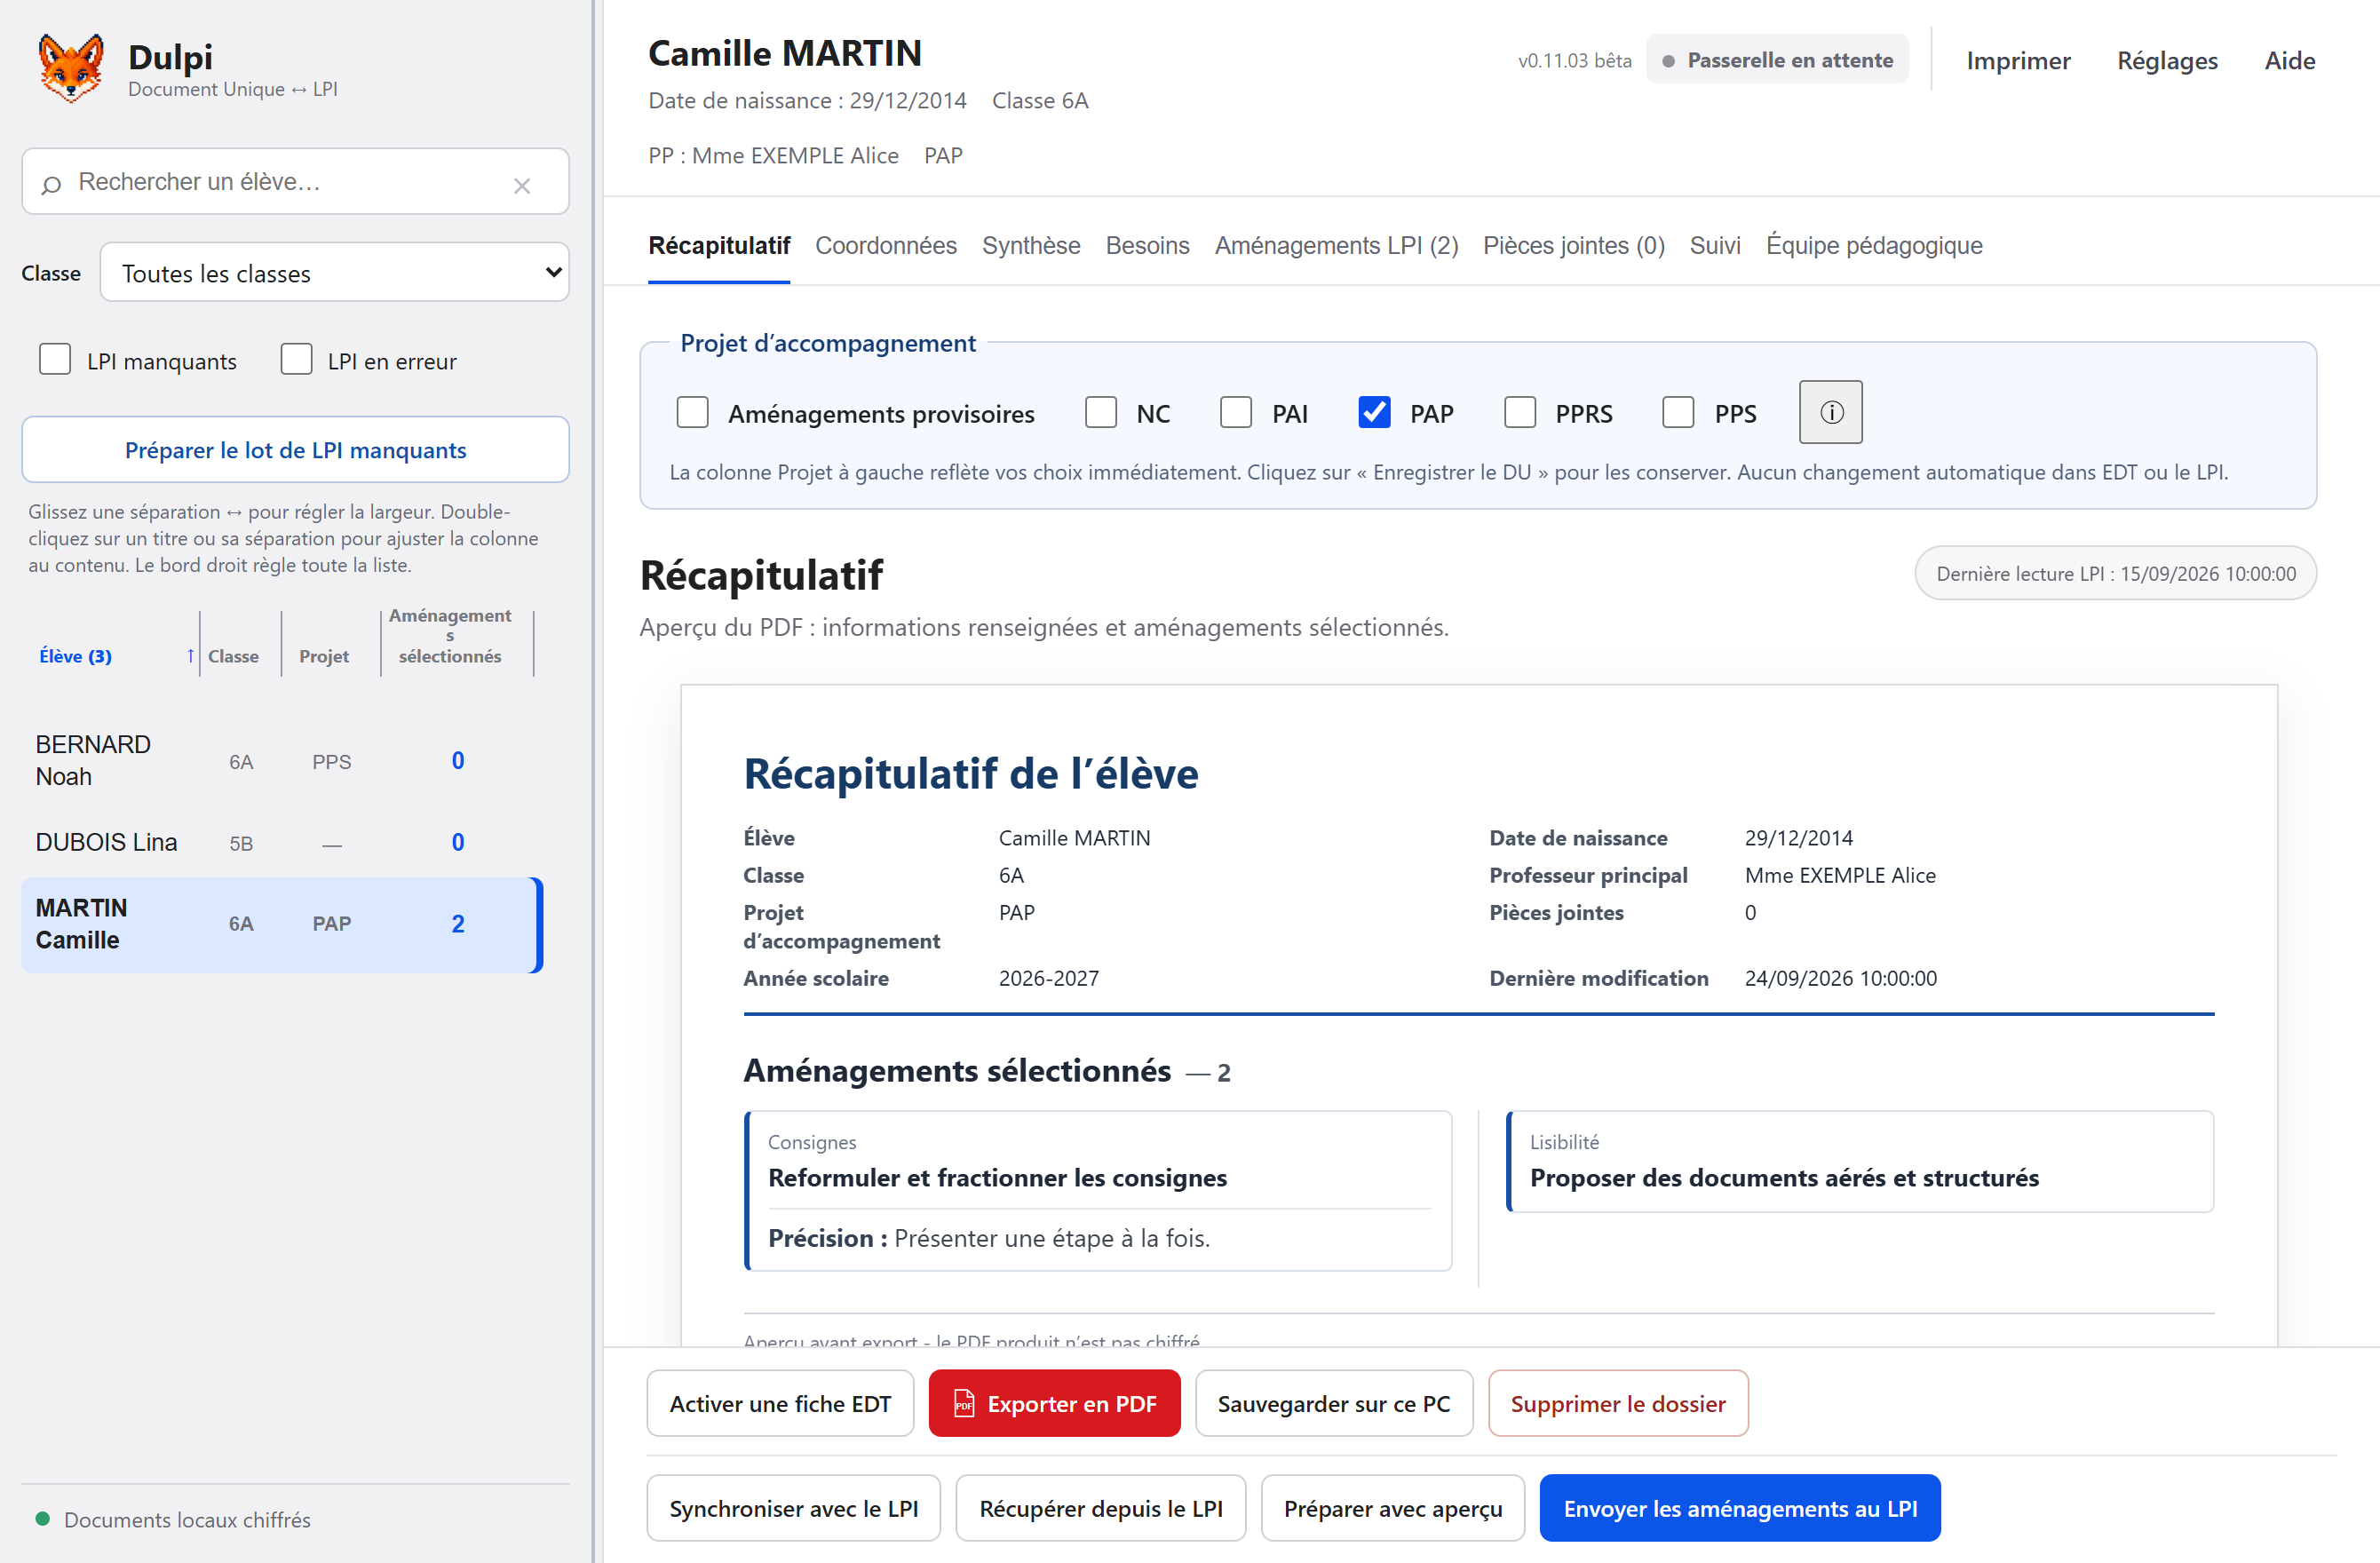2380x1563 pixels.
Task: Click Sauvegarder sur ce PC
Action: click(1334, 1404)
